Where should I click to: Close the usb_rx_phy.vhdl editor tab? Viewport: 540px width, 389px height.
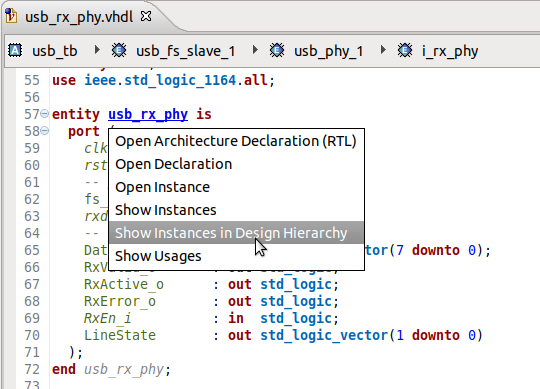pos(146,16)
